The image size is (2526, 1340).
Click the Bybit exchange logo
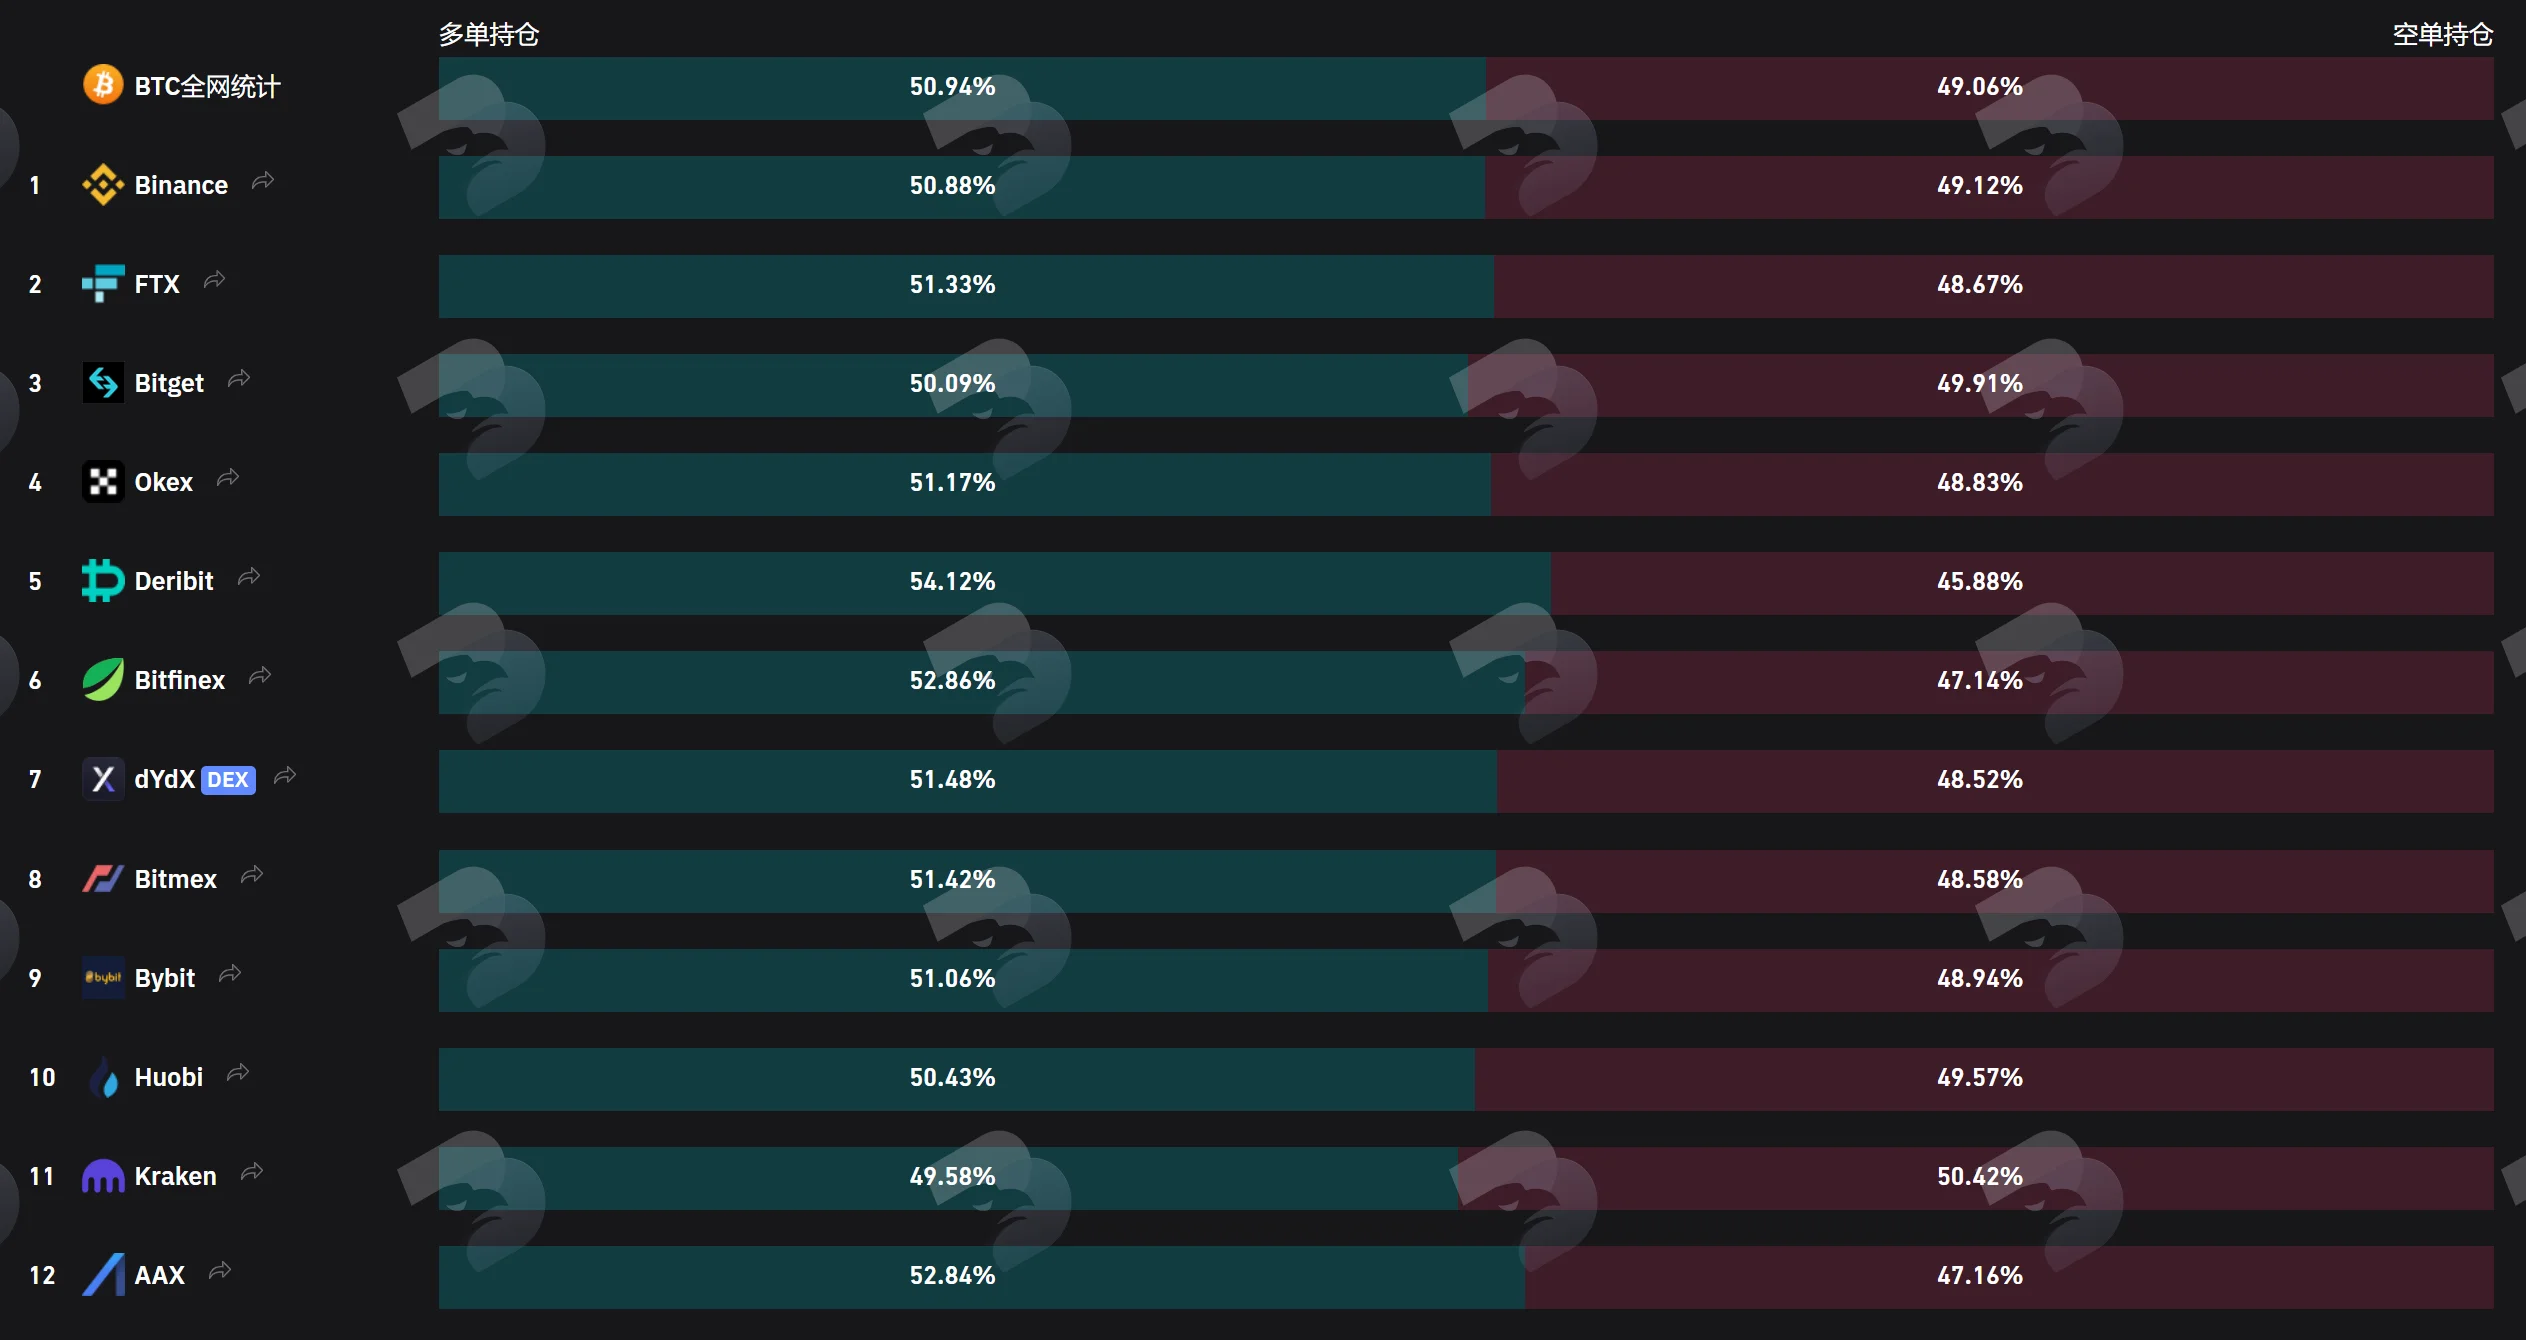[103, 978]
